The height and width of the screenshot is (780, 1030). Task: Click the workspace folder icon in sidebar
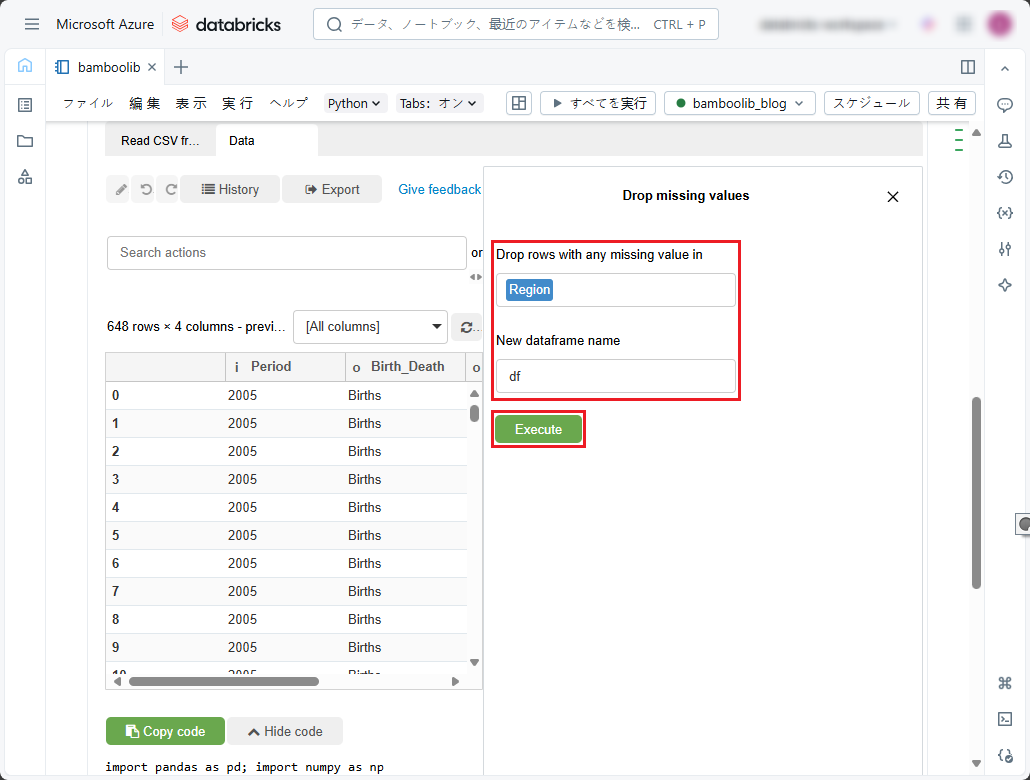[x=25, y=141]
